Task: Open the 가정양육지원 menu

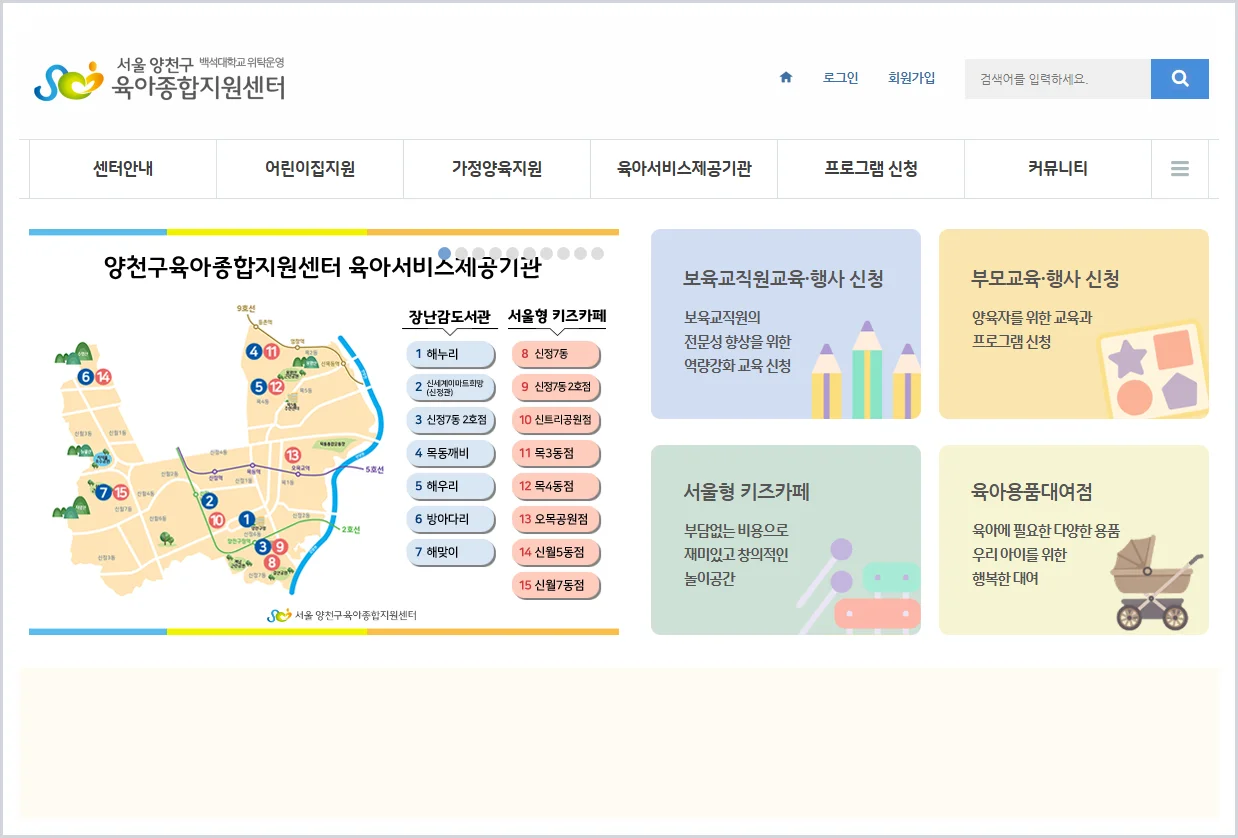Action: click(x=497, y=169)
